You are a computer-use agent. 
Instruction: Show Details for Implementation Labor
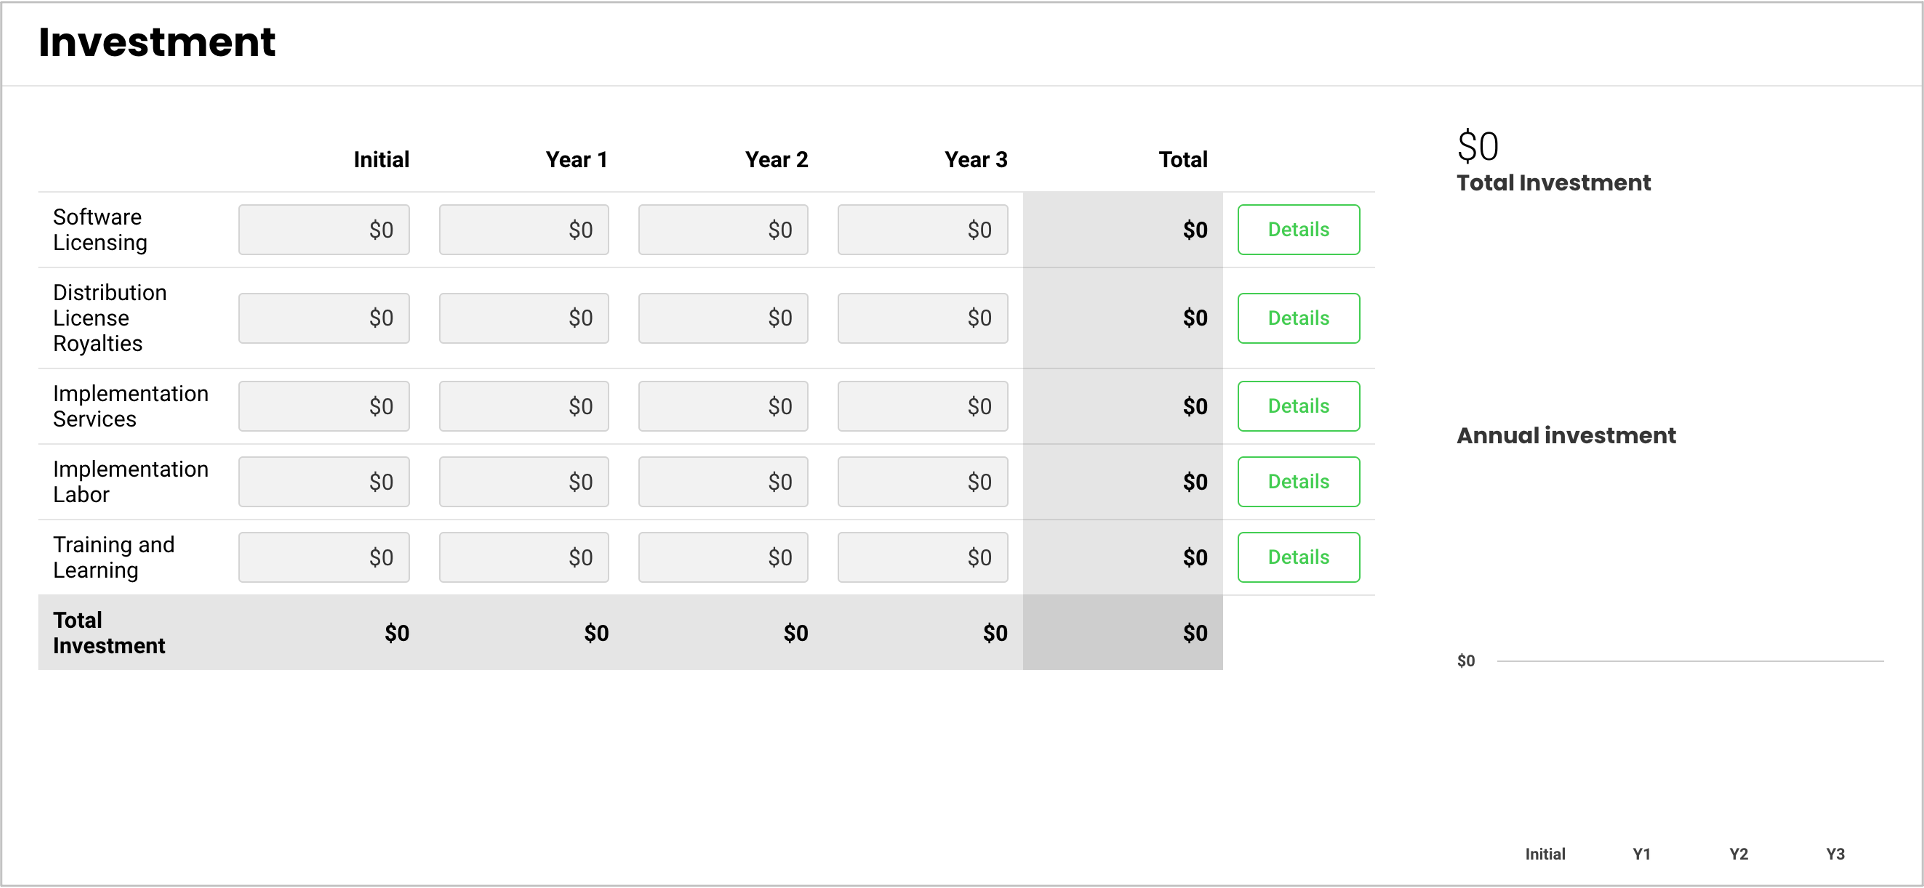1298,482
